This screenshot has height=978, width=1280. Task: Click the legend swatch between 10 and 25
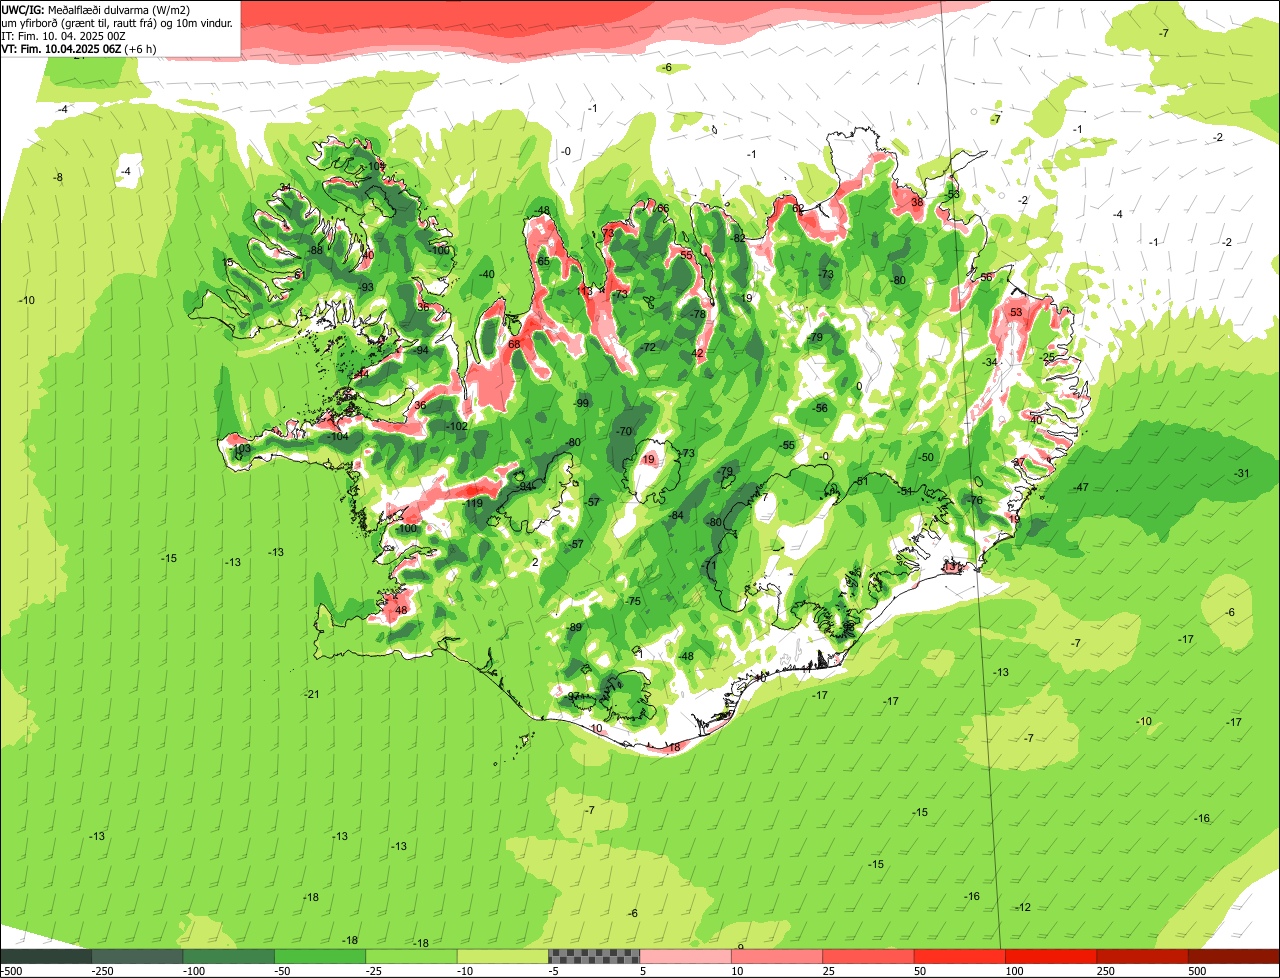pyautogui.click(x=778, y=957)
